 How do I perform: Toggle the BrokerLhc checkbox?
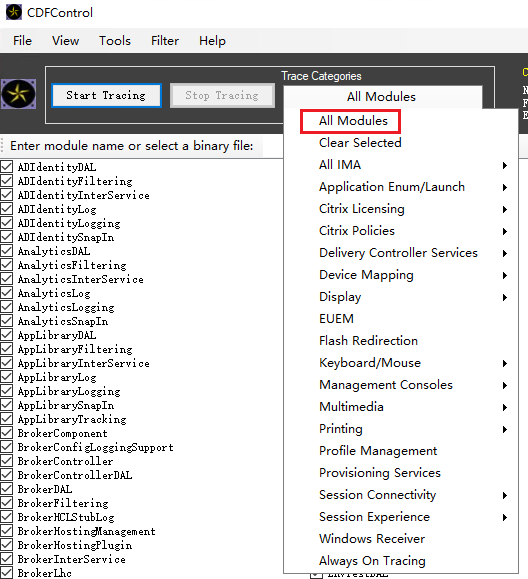pos(7,573)
